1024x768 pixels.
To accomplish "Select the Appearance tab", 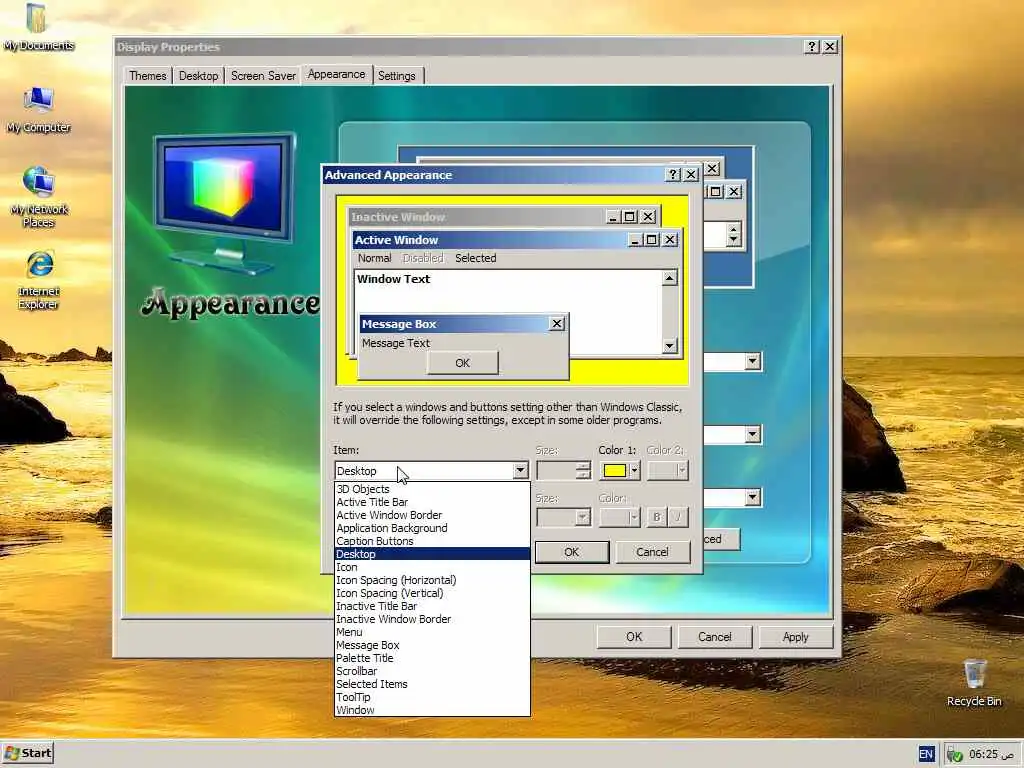I will (336, 74).
